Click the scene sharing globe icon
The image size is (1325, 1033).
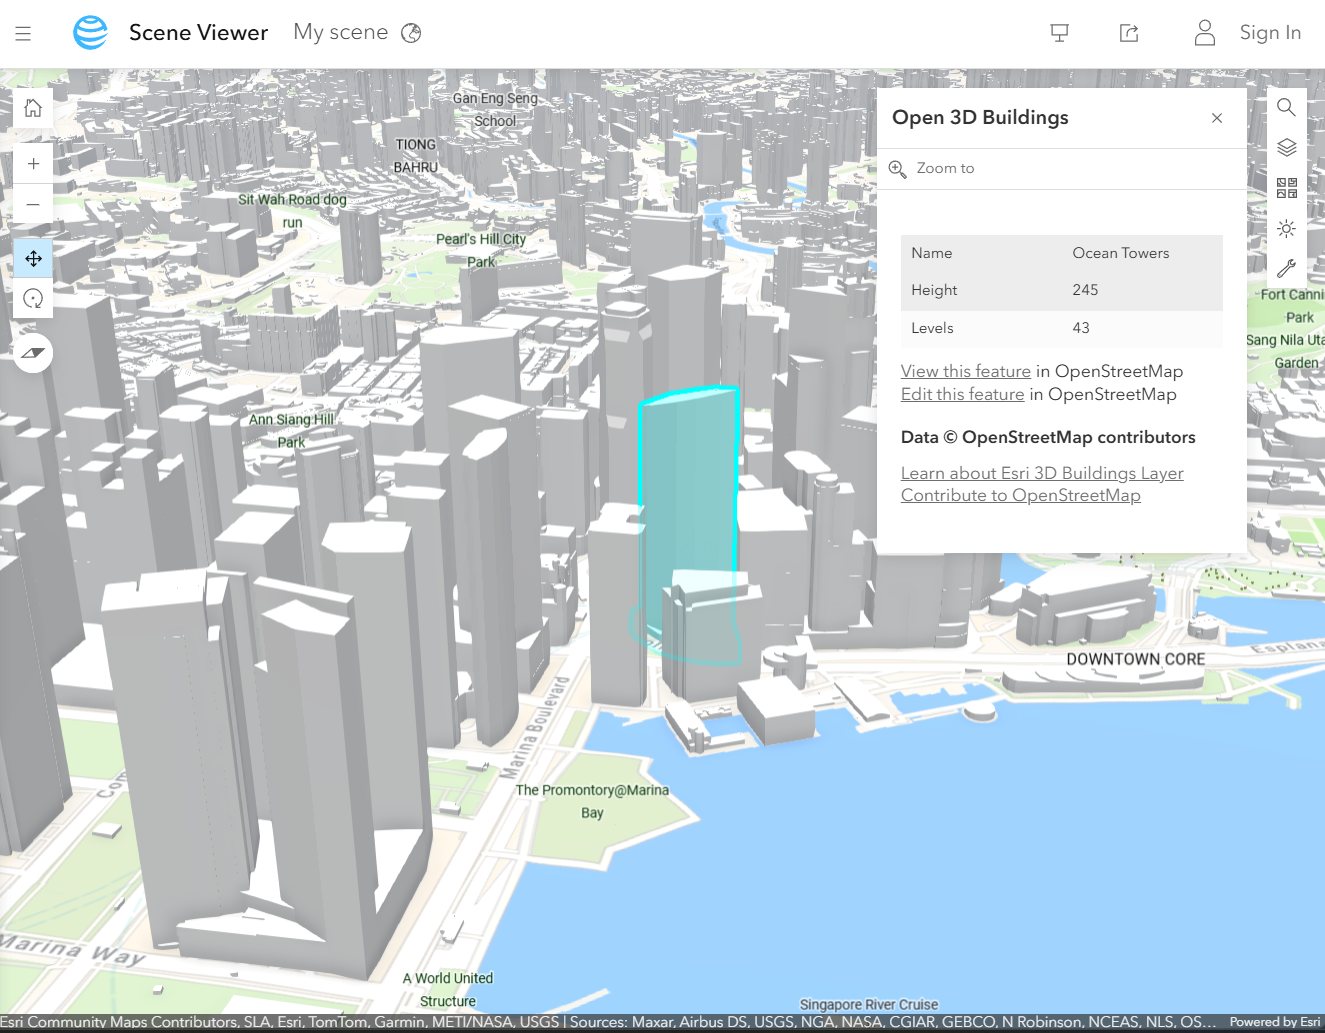[411, 33]
